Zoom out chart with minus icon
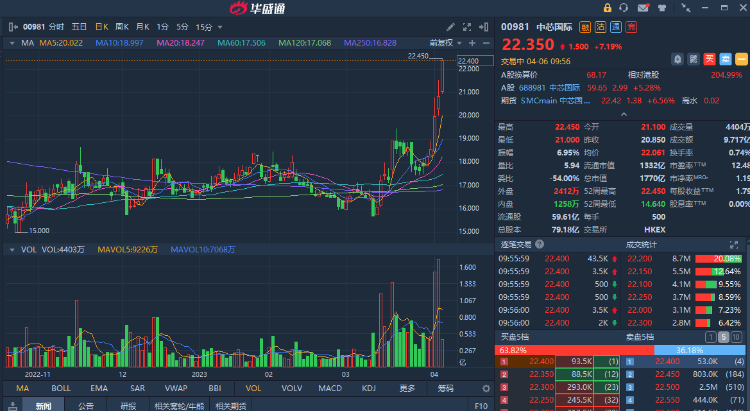 [x=486, y=43]
